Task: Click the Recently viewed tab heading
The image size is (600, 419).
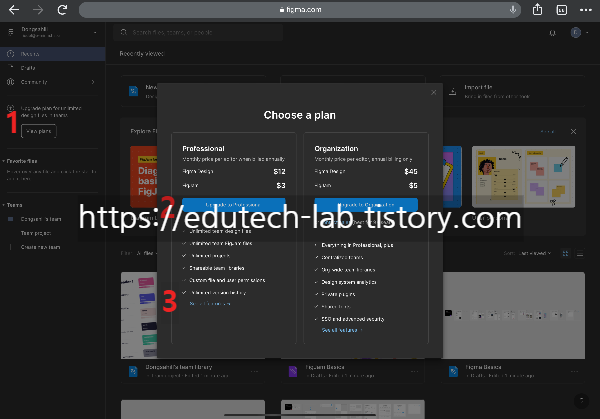Action: click(x=142, y=54)
